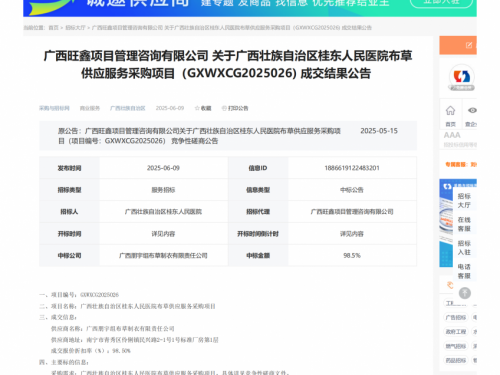This screenshot has height=375, width=500.
Task: Click the orange edit button in sidebar
Action: [458, 45]
